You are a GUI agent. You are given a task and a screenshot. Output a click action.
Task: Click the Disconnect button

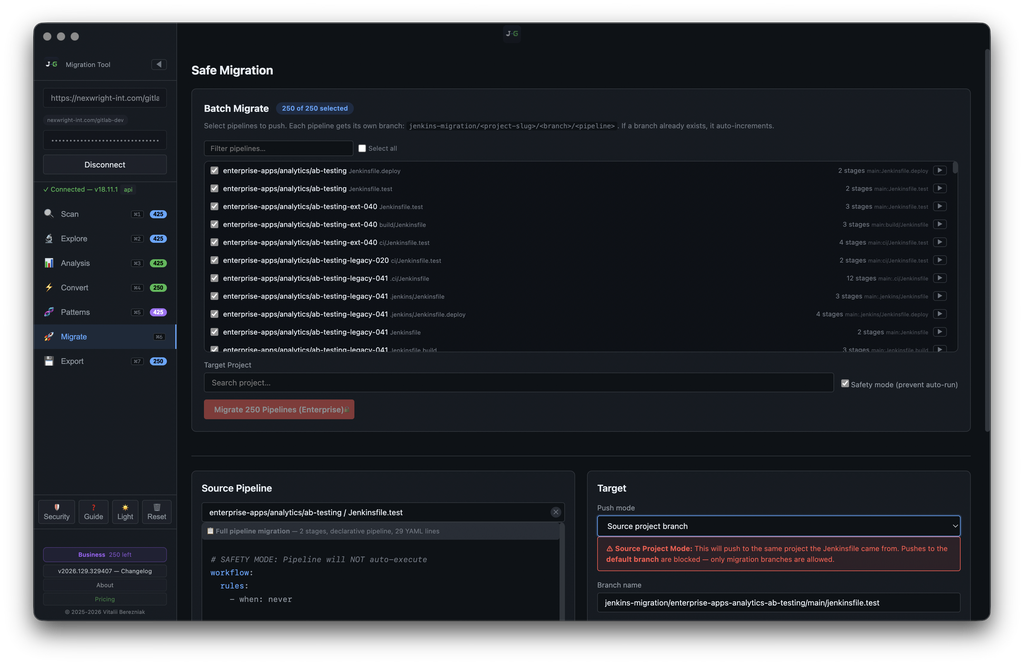point(104,165)
